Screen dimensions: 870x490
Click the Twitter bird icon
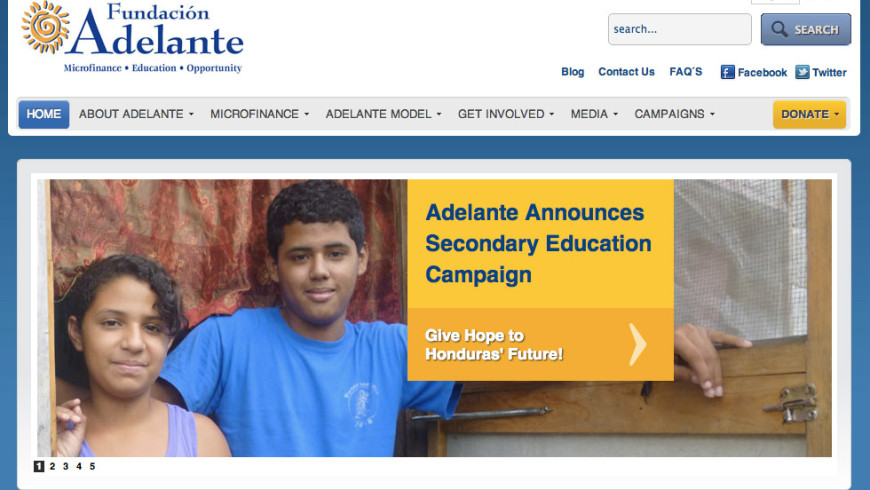[802, 72]
